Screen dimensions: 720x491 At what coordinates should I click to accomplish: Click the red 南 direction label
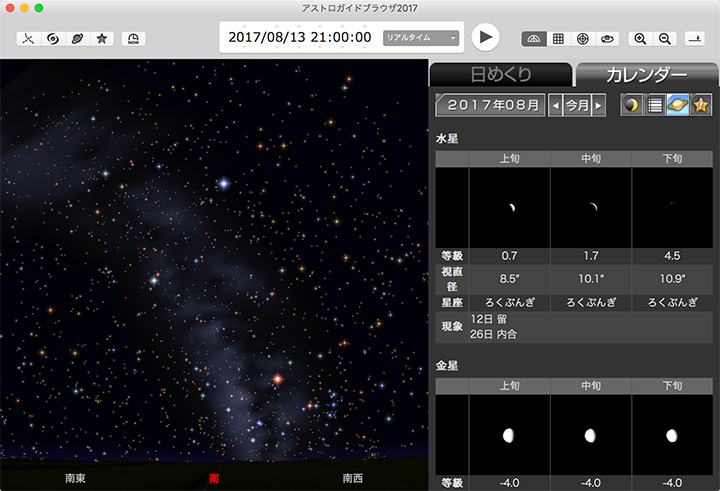(x=214, y=479)
